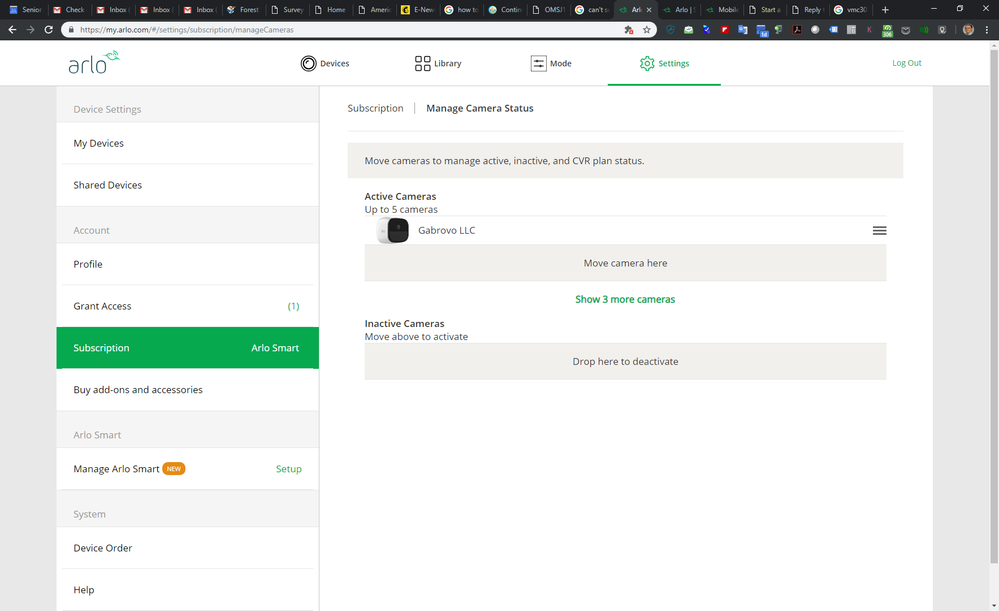This screenshot has height=611, width=999.
Task: Click the red Adobe Acrobat extension icon
Action: 797,29
